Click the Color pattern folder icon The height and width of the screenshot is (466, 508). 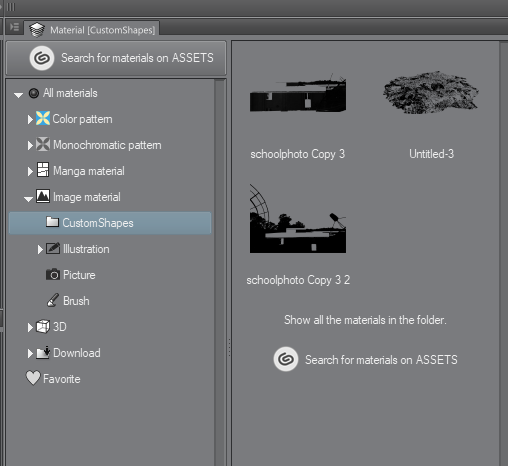coord(43,119)
